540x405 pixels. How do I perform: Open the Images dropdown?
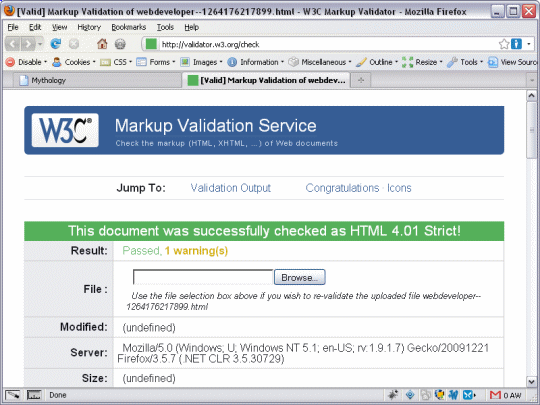pos(201,62)
